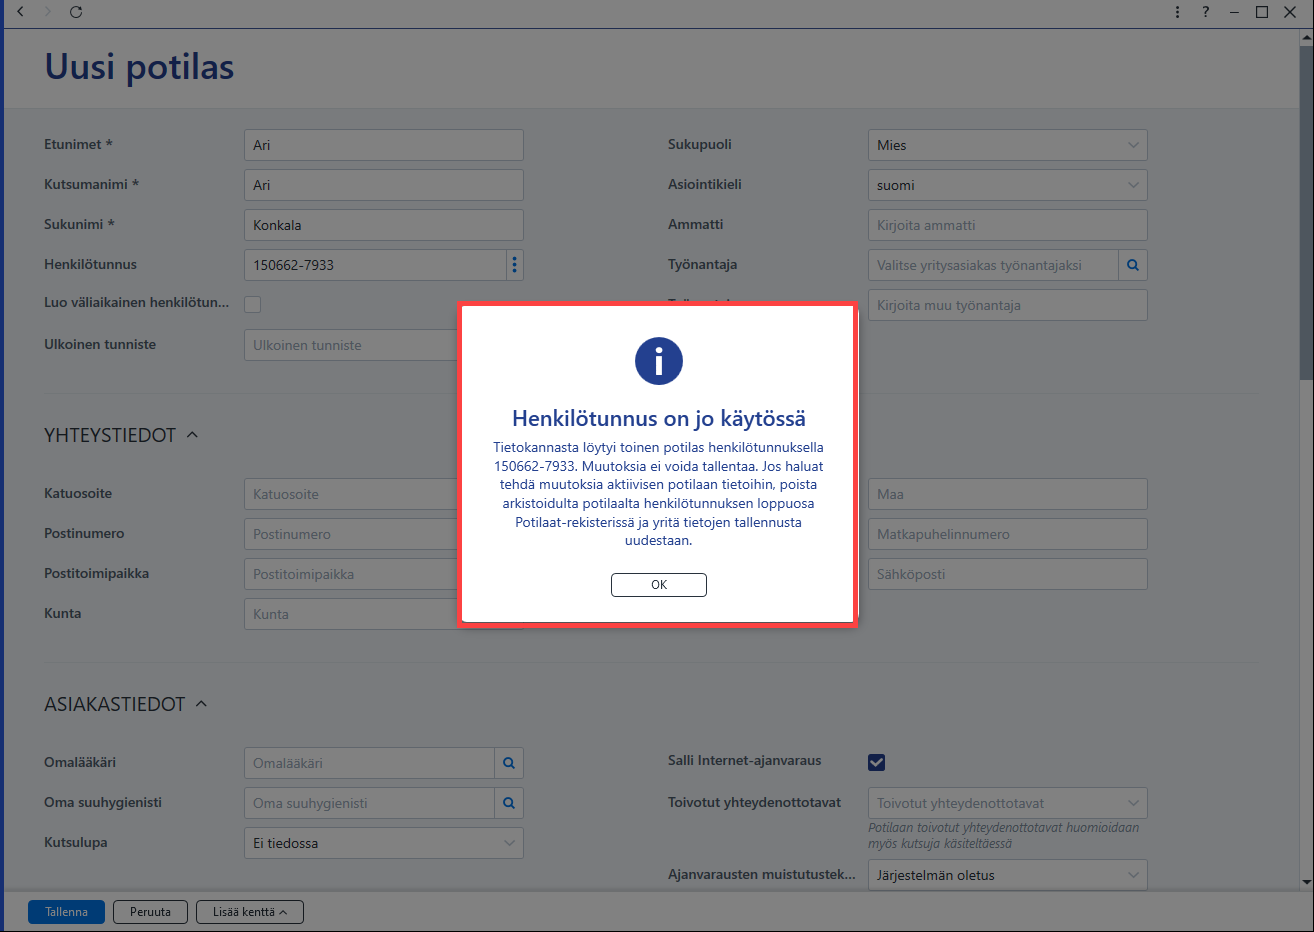1314x932 pixels.
Task: Click the dialog title Henkilötunnus on jo käytössä
Action: coord(659,418)
